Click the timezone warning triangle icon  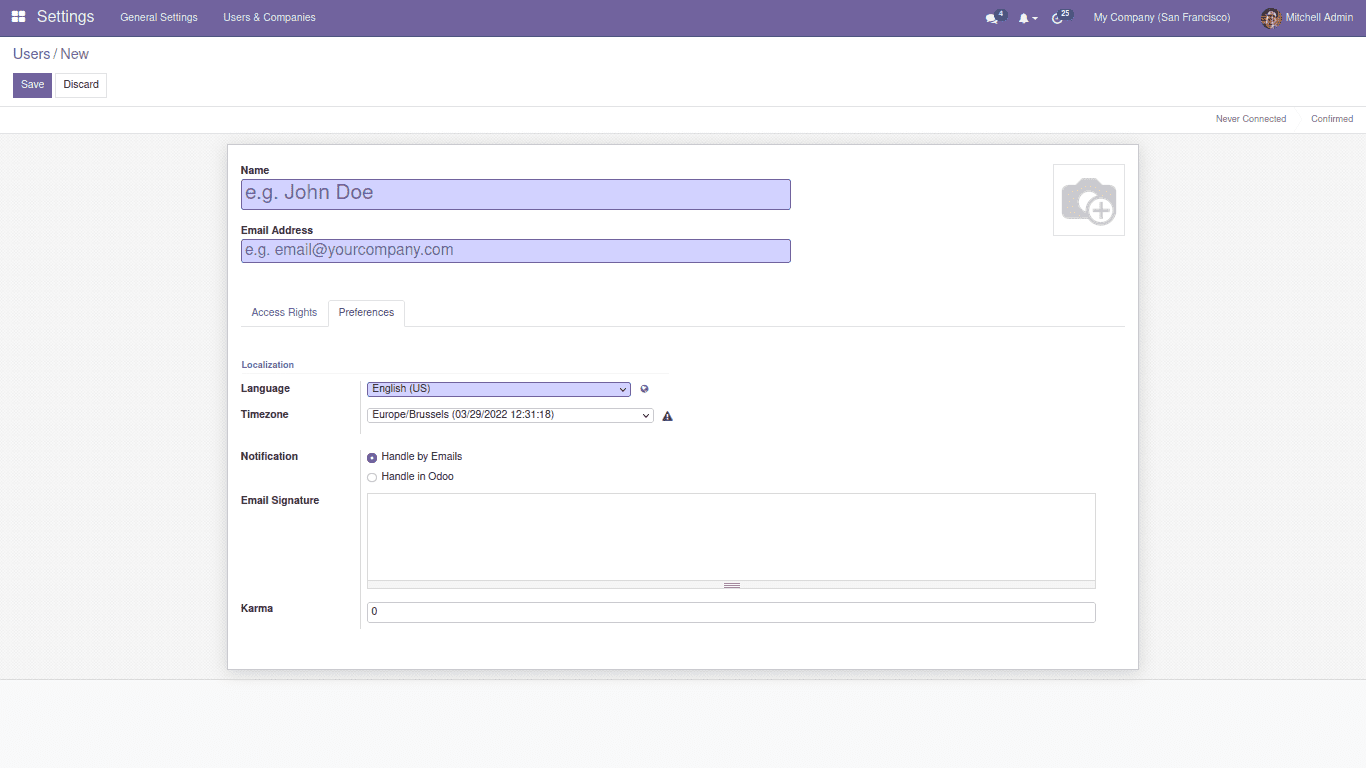pos(667,416)
